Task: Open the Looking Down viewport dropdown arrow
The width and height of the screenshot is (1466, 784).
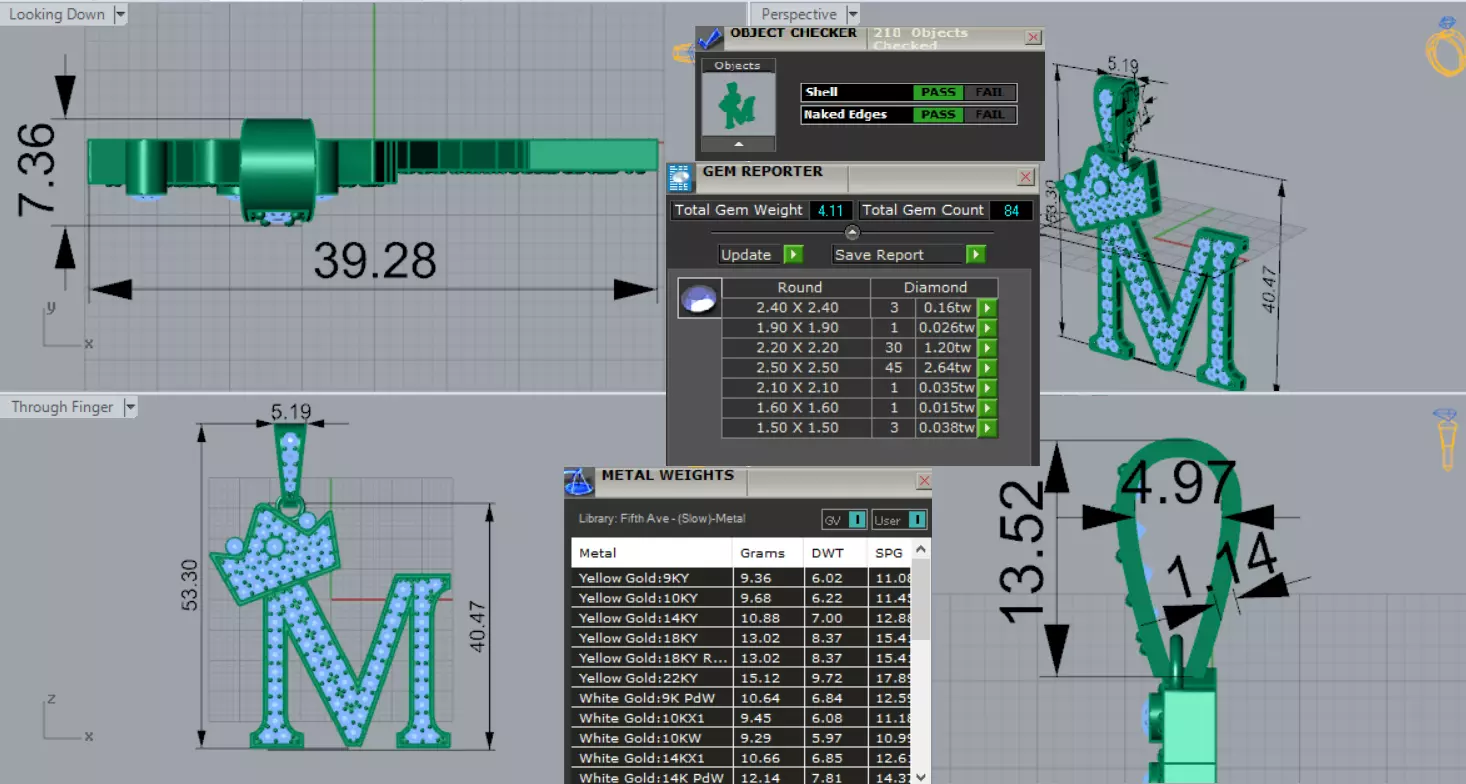Action: click(120, 15)
